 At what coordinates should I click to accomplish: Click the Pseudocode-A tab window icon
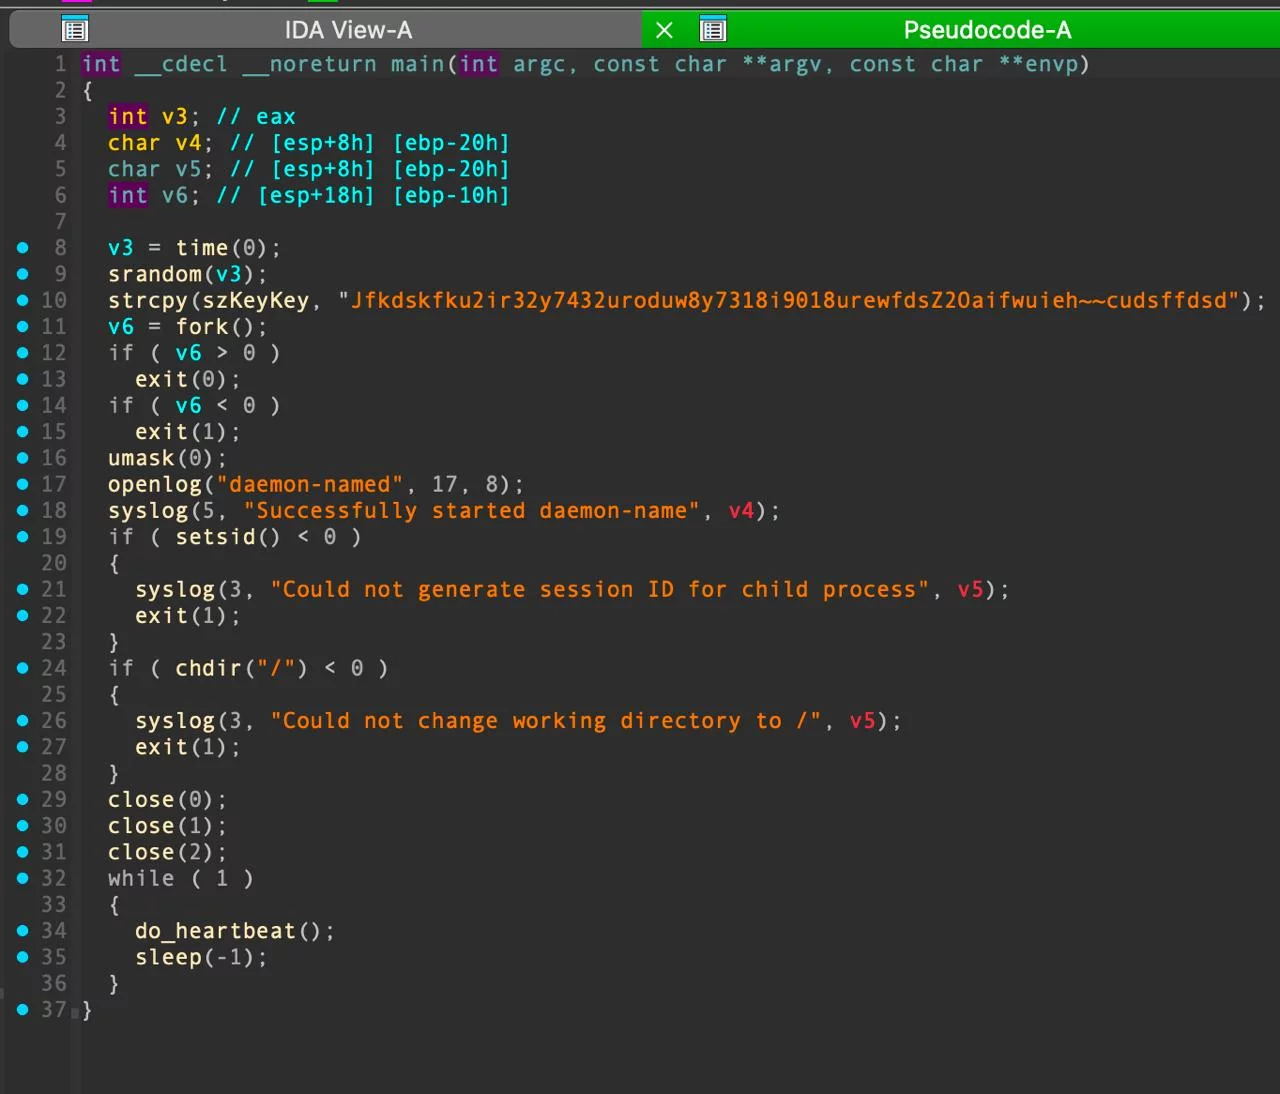click(x=713, y=29)
